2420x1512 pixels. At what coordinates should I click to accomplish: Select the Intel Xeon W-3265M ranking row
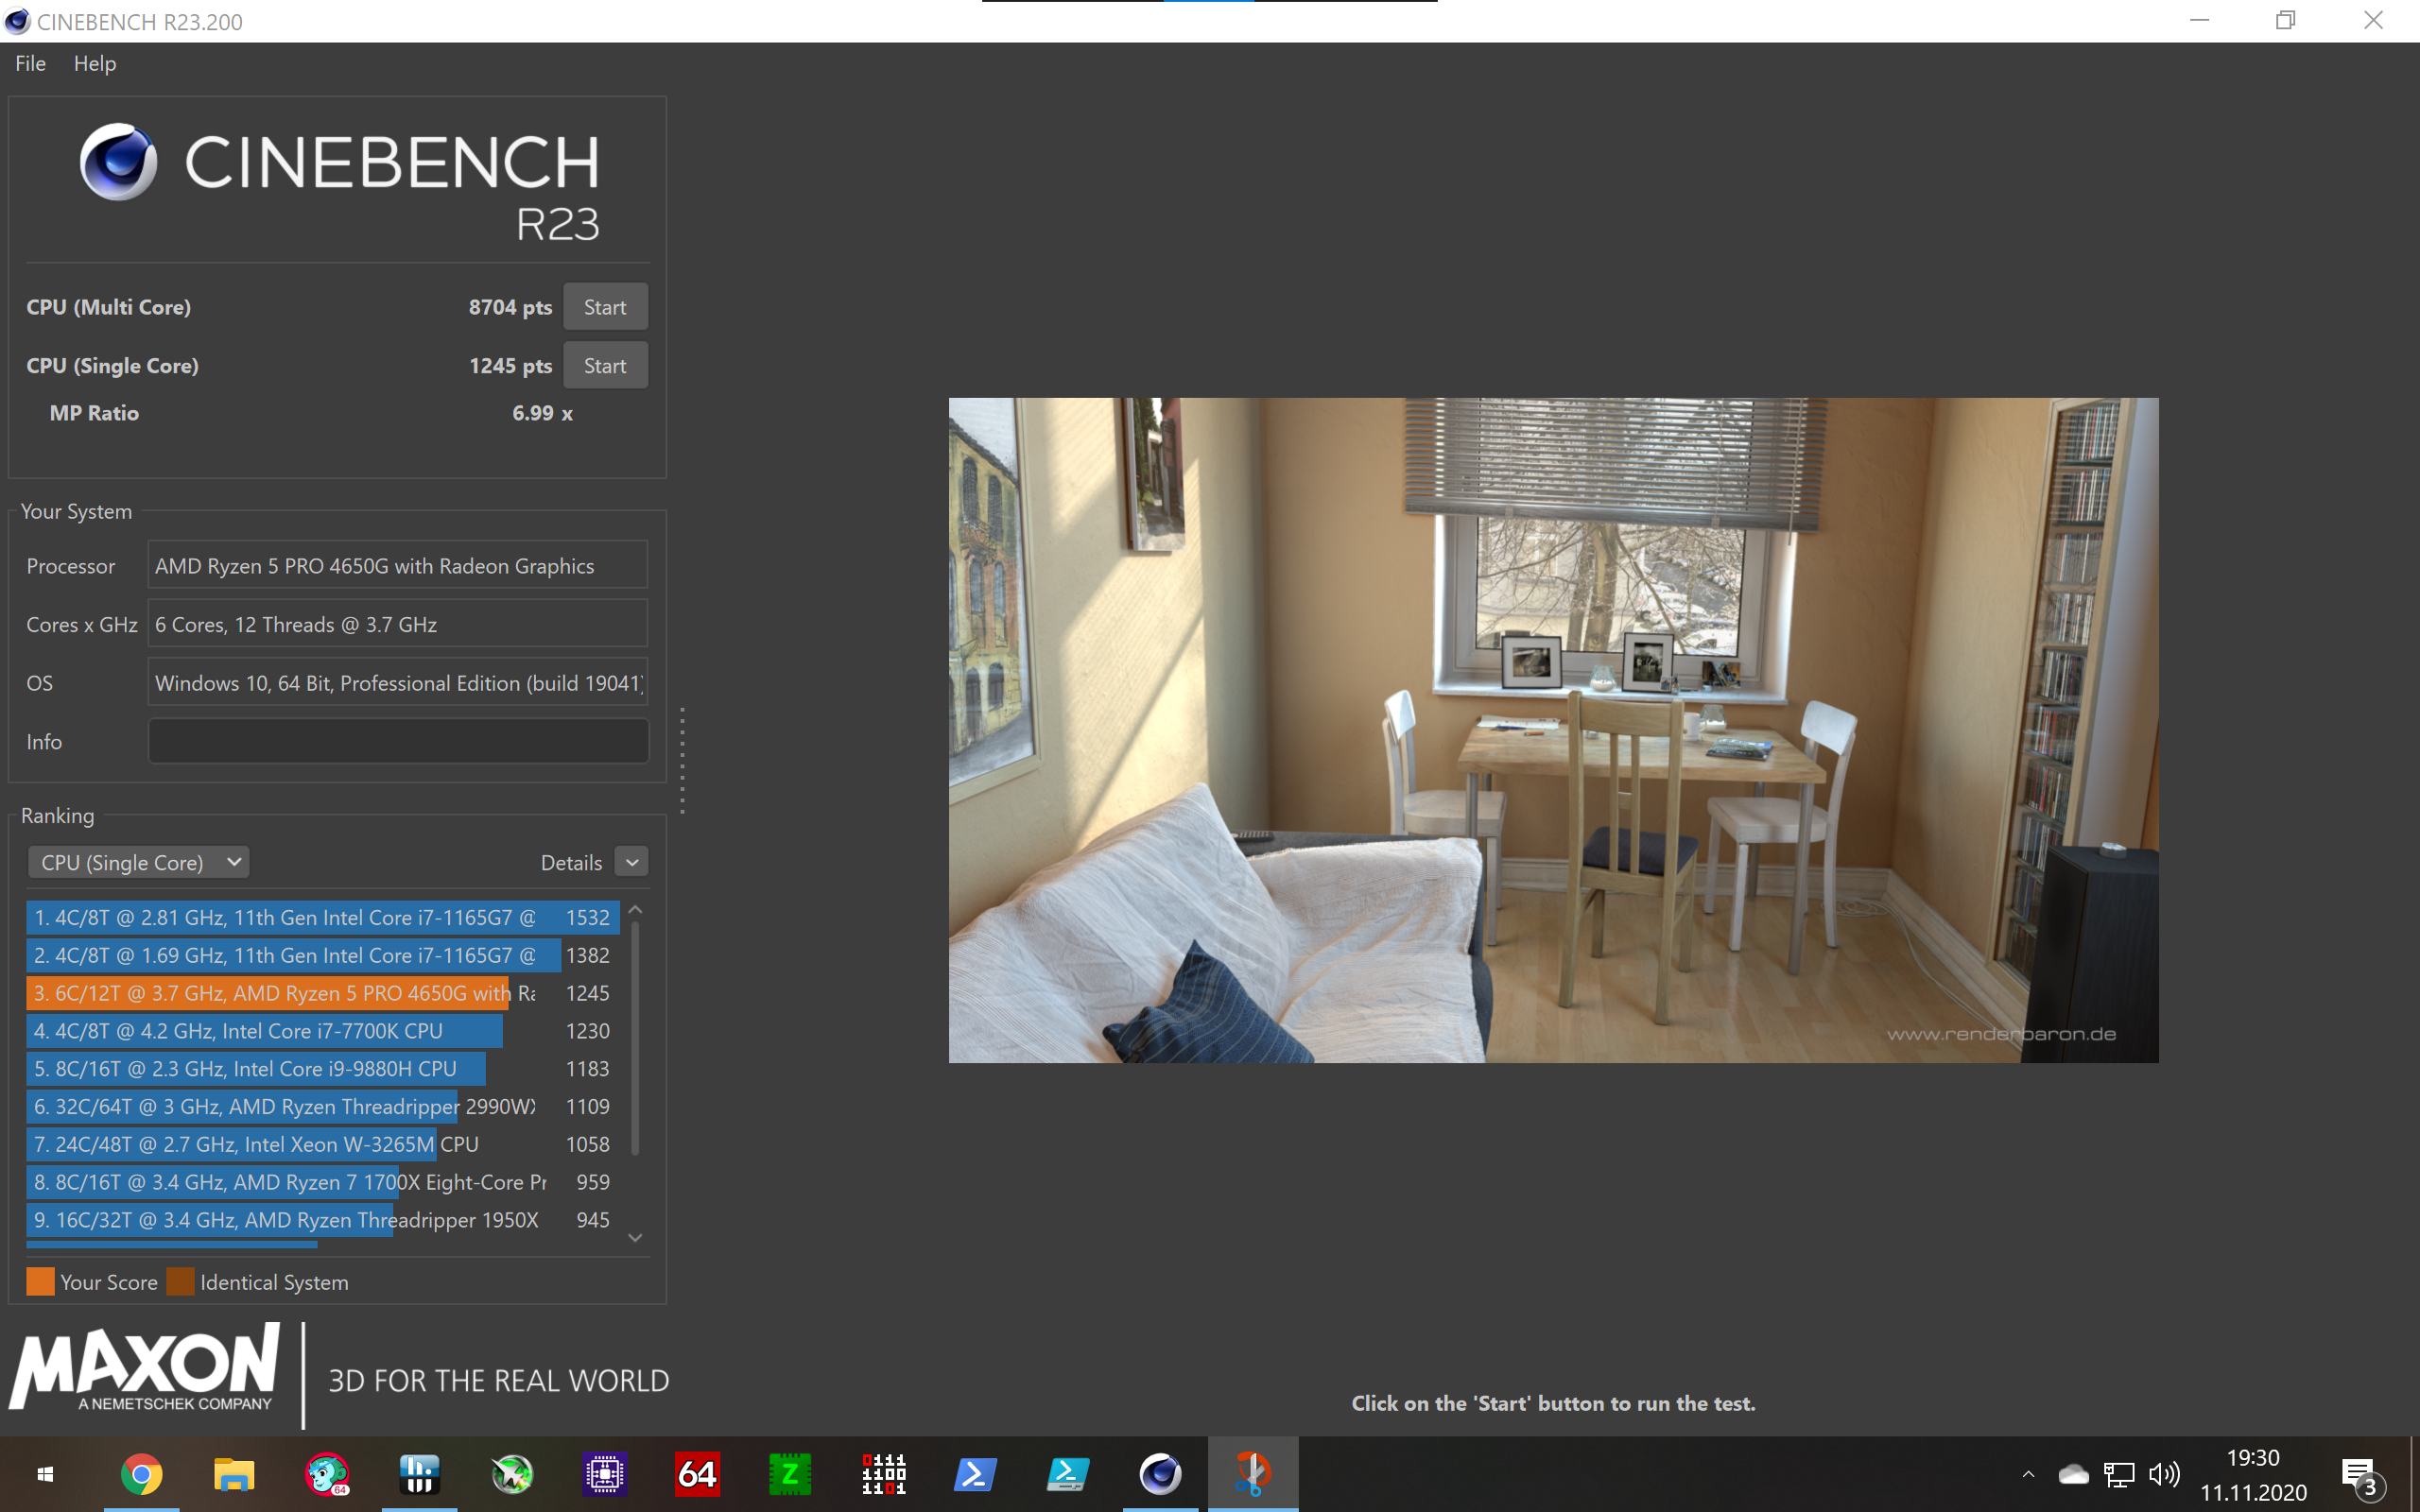(x=322, y=1145)
